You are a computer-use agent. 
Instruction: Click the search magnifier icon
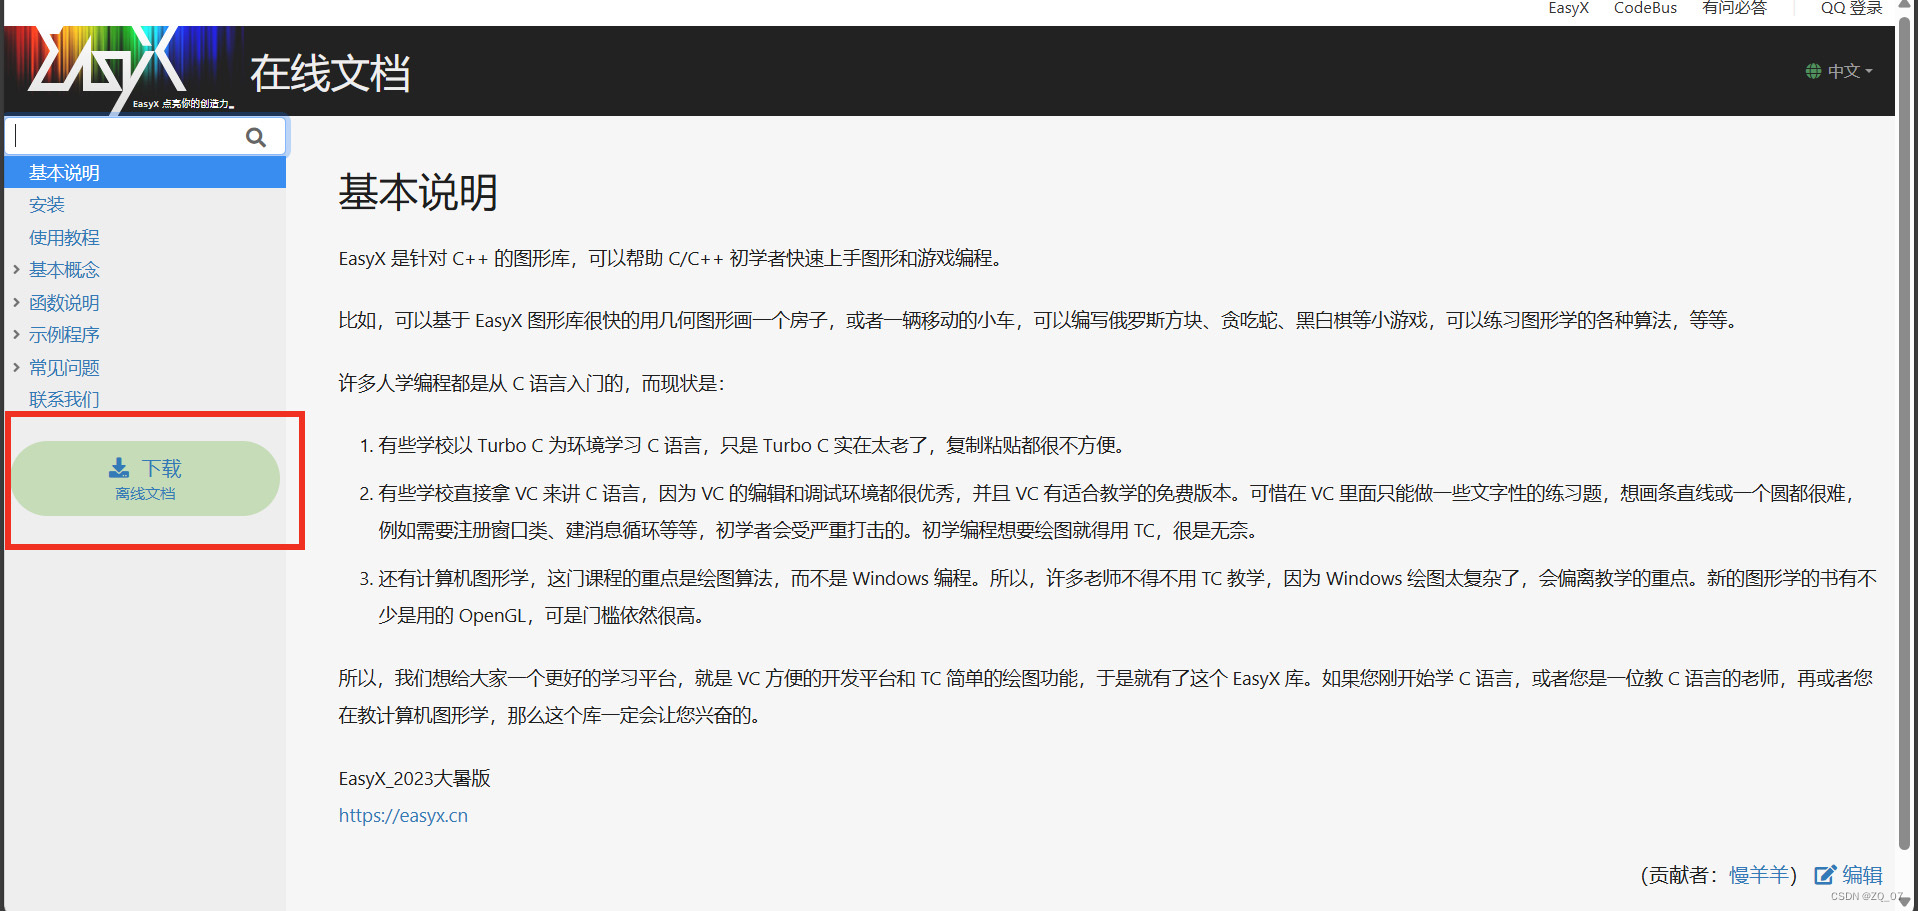click(256, 136)
